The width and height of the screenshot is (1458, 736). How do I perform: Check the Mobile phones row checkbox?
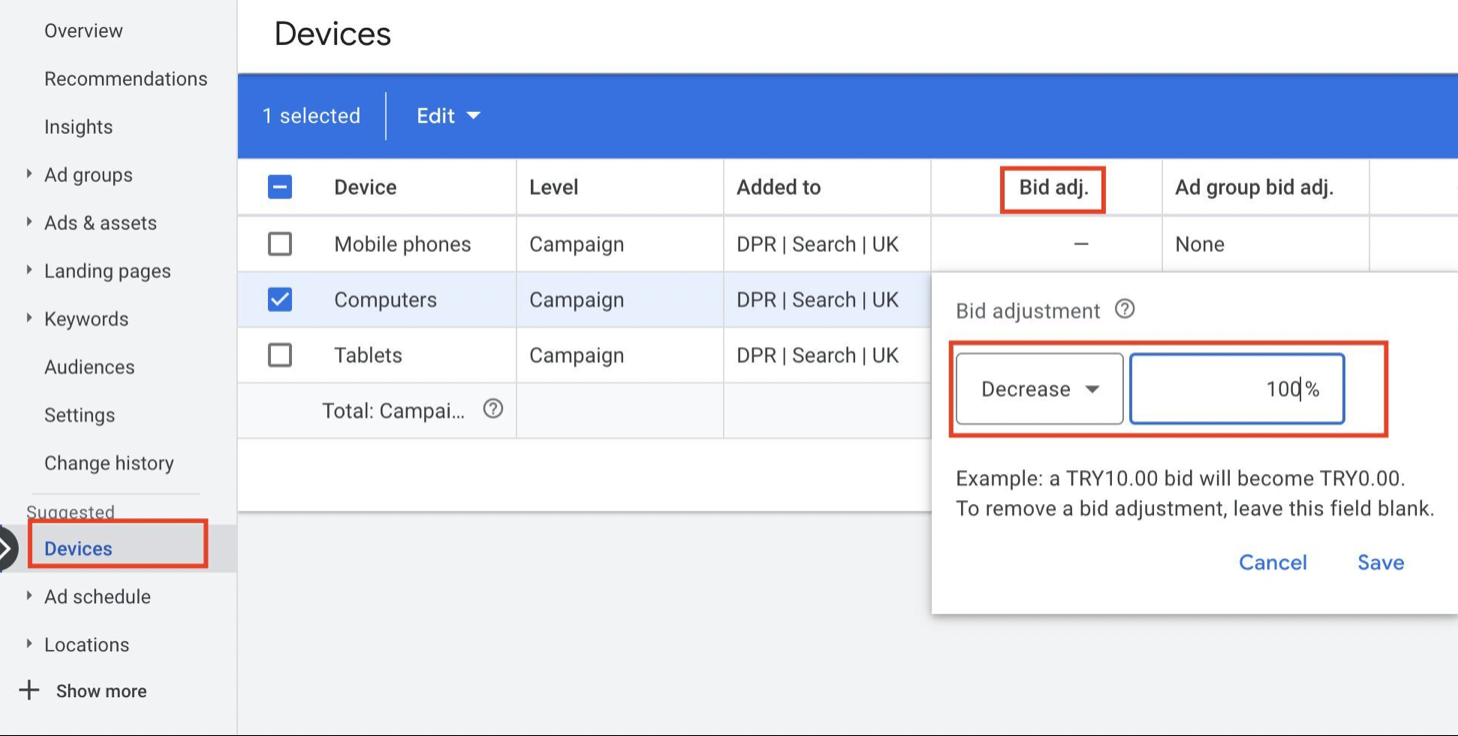click(x=280, y=244)
